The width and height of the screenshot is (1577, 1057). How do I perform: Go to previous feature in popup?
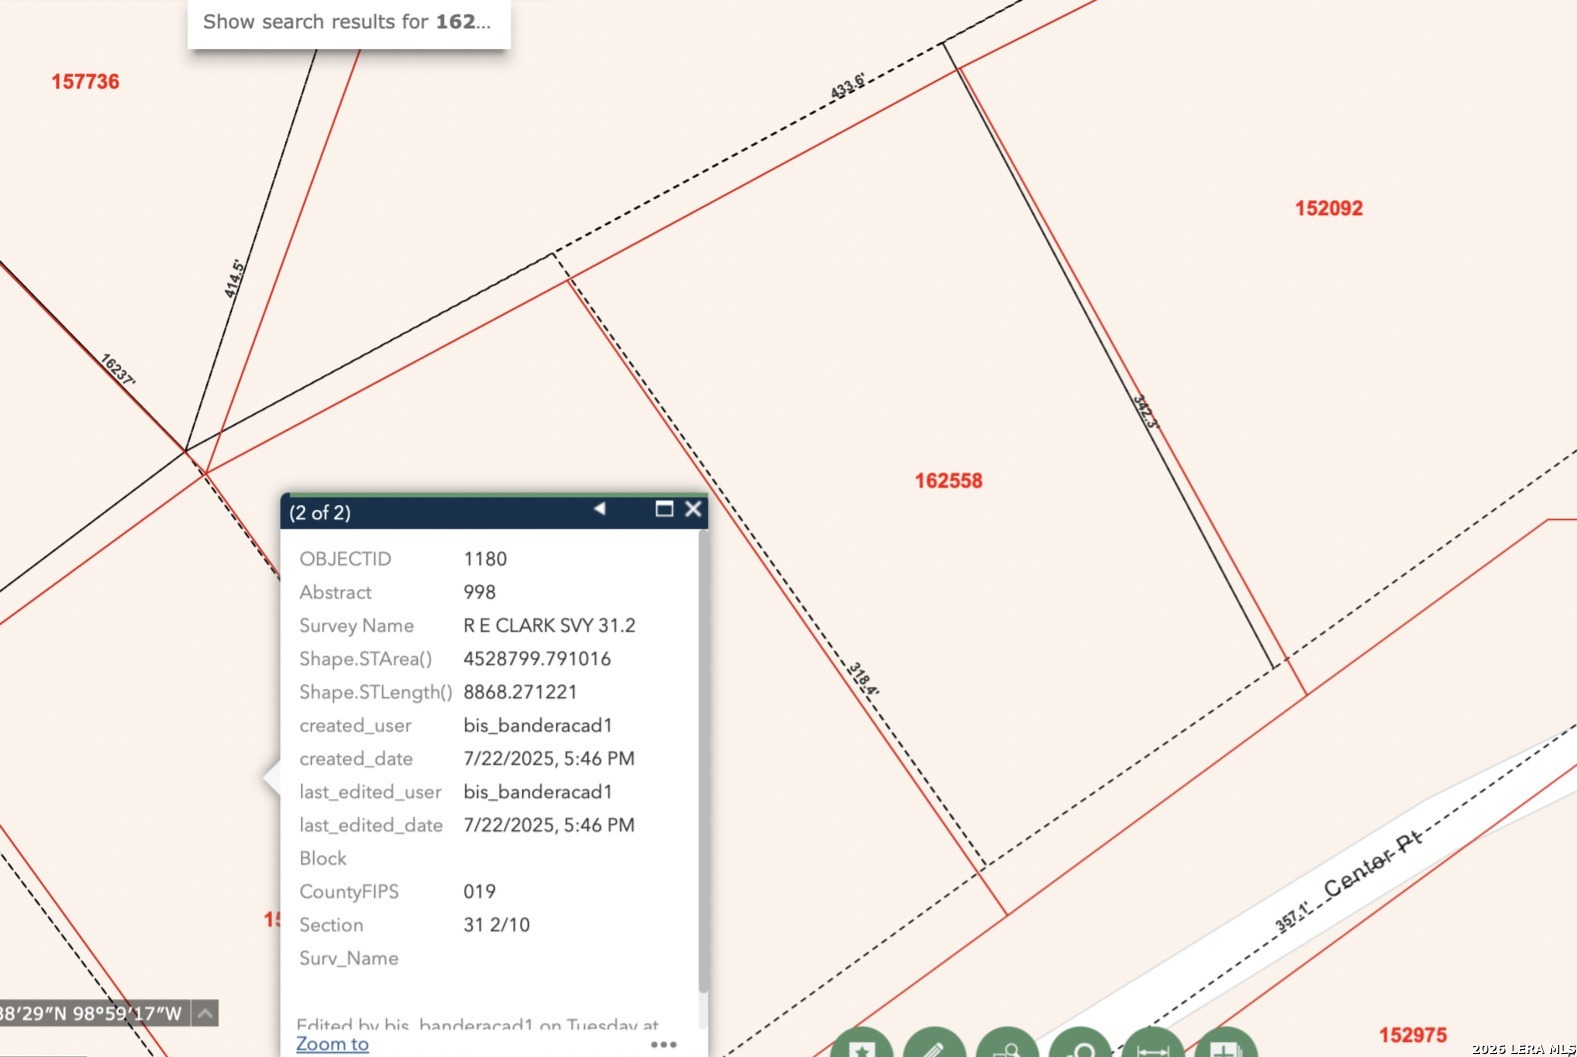click(x=600, y=509)
